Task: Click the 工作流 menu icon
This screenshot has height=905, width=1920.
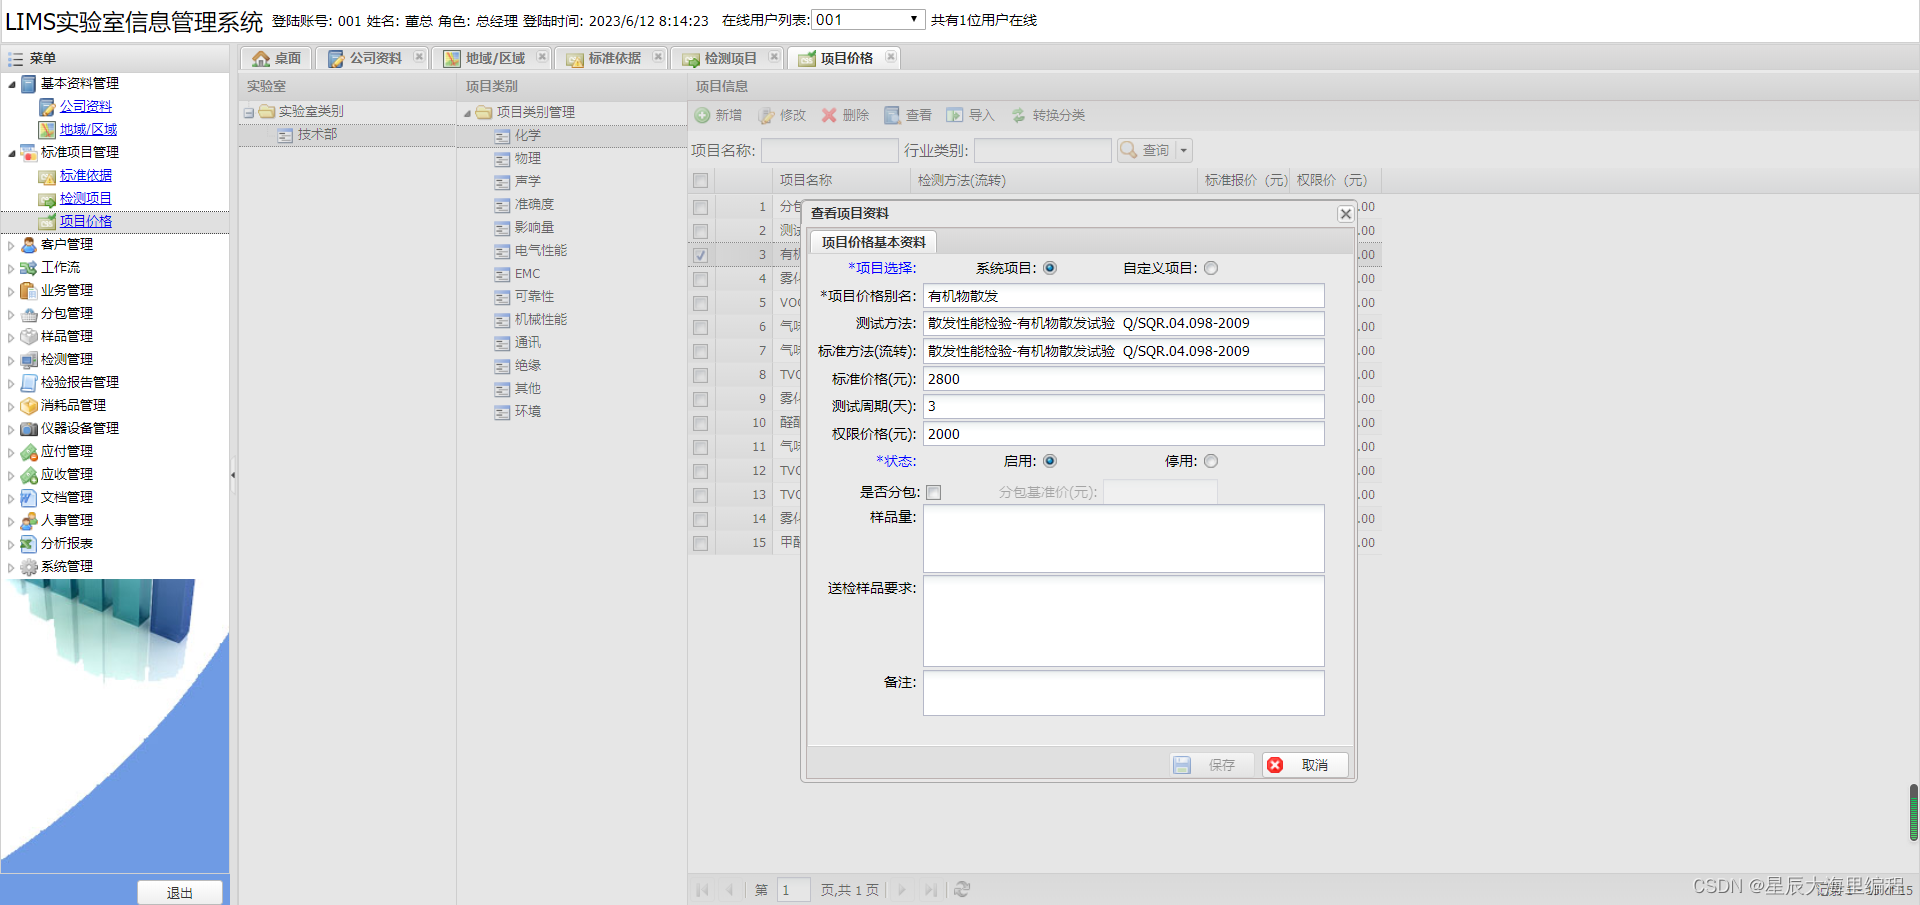Action: click(x=29, y=268)
